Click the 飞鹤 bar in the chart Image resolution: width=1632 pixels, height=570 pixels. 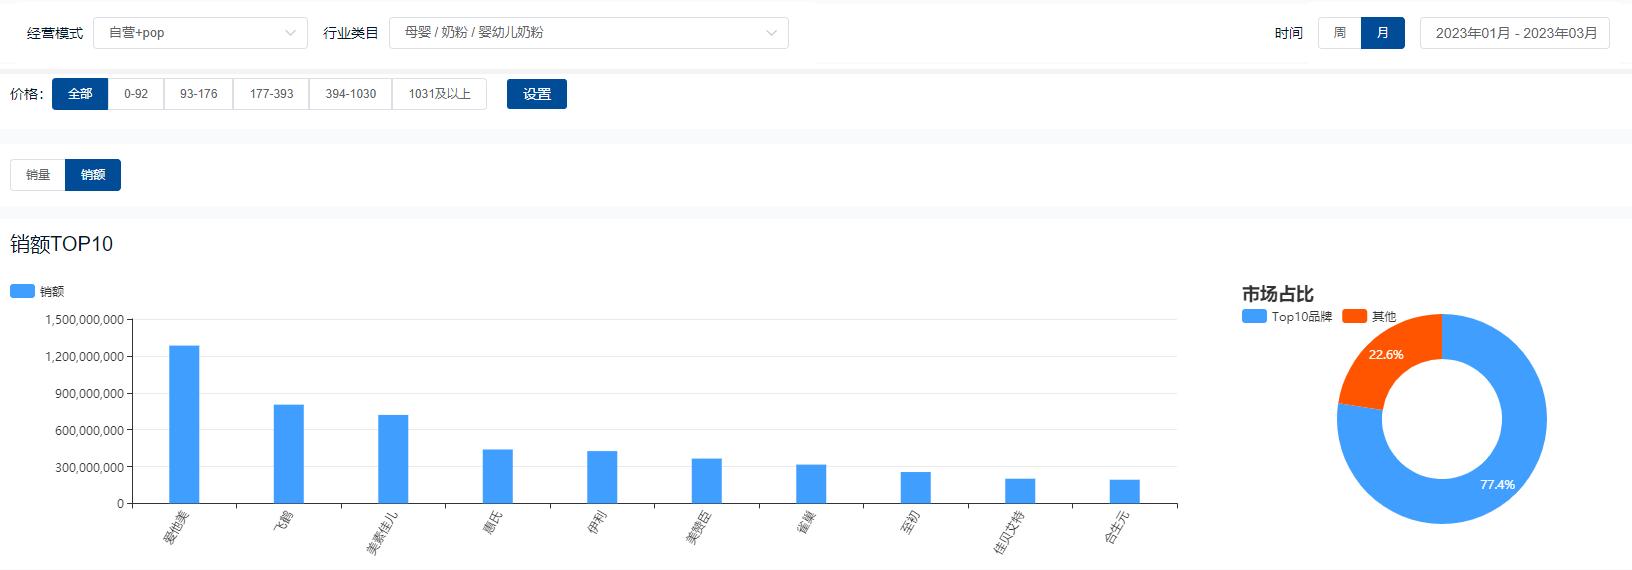(x=289, y=453)
